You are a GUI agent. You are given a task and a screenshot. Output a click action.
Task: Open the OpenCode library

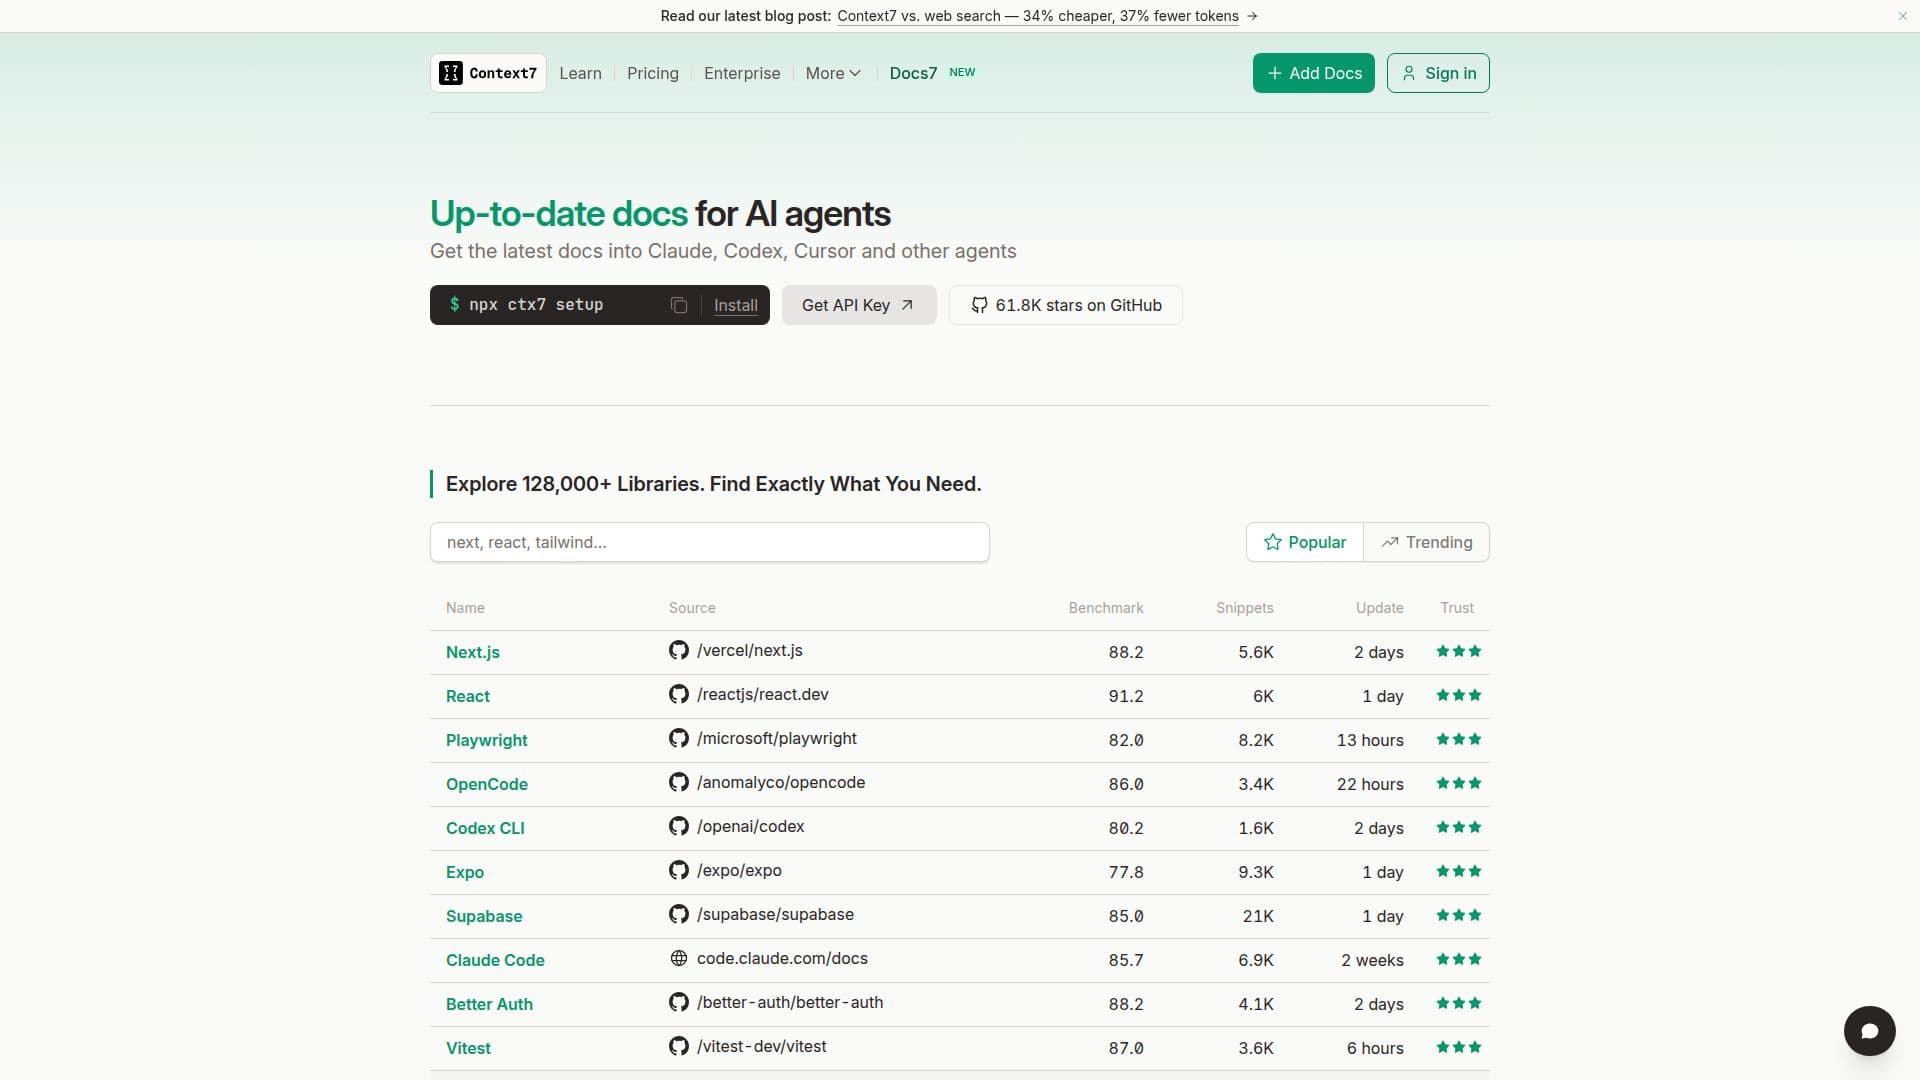pos(487,784)
